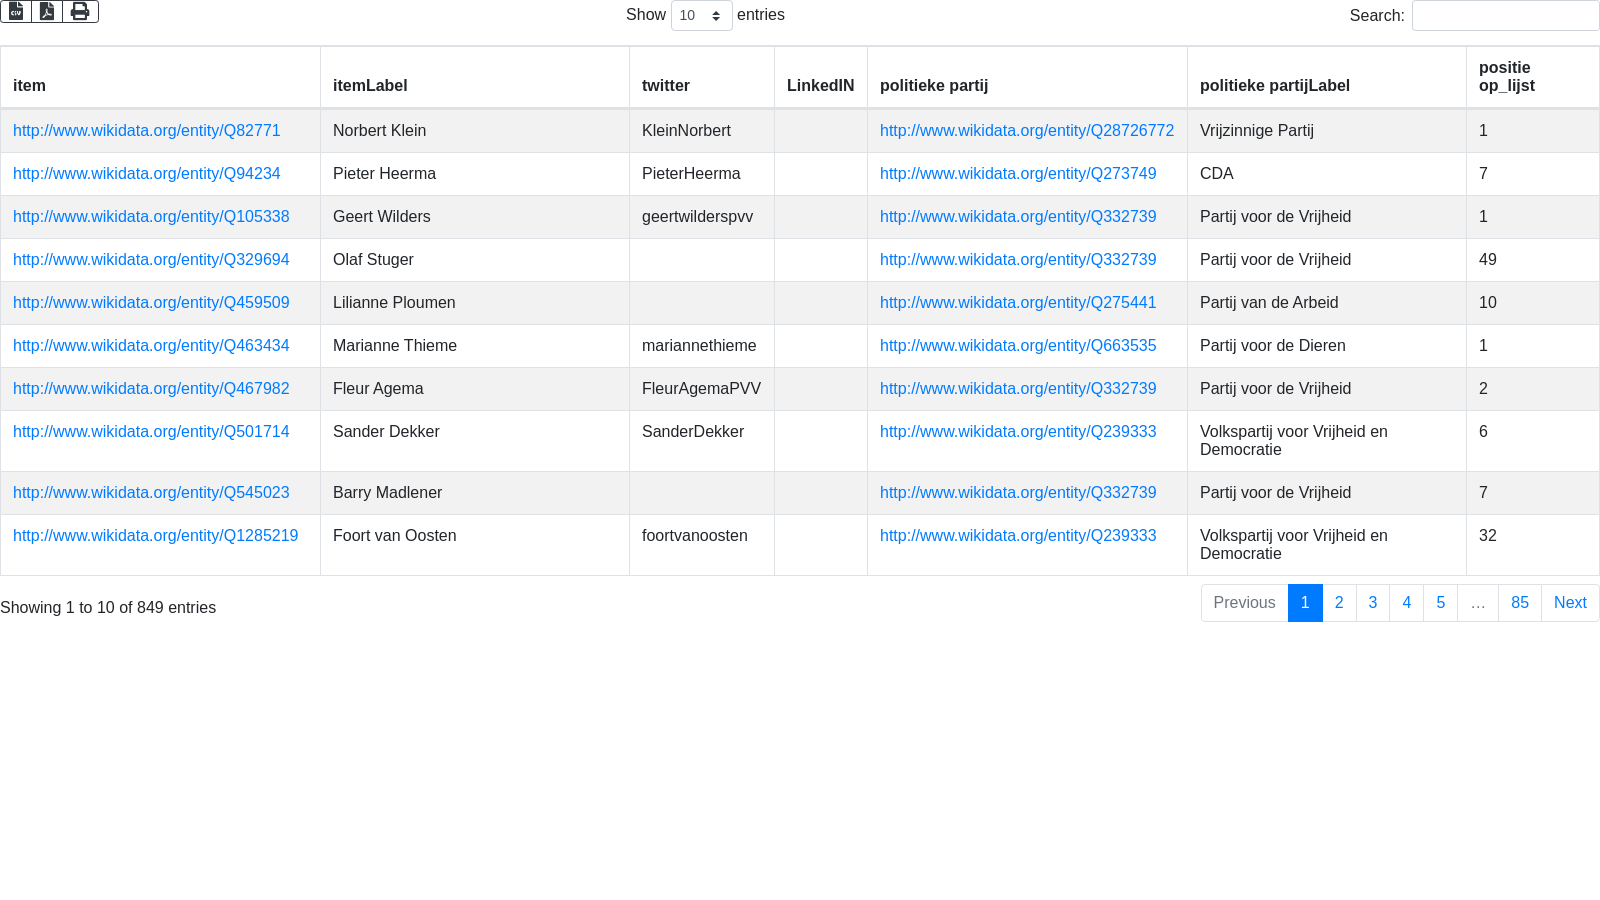Open wikidata entity Q329694 link
Image resolution: width=1600 pixels, height=900 pixels.
pos(151,260)
